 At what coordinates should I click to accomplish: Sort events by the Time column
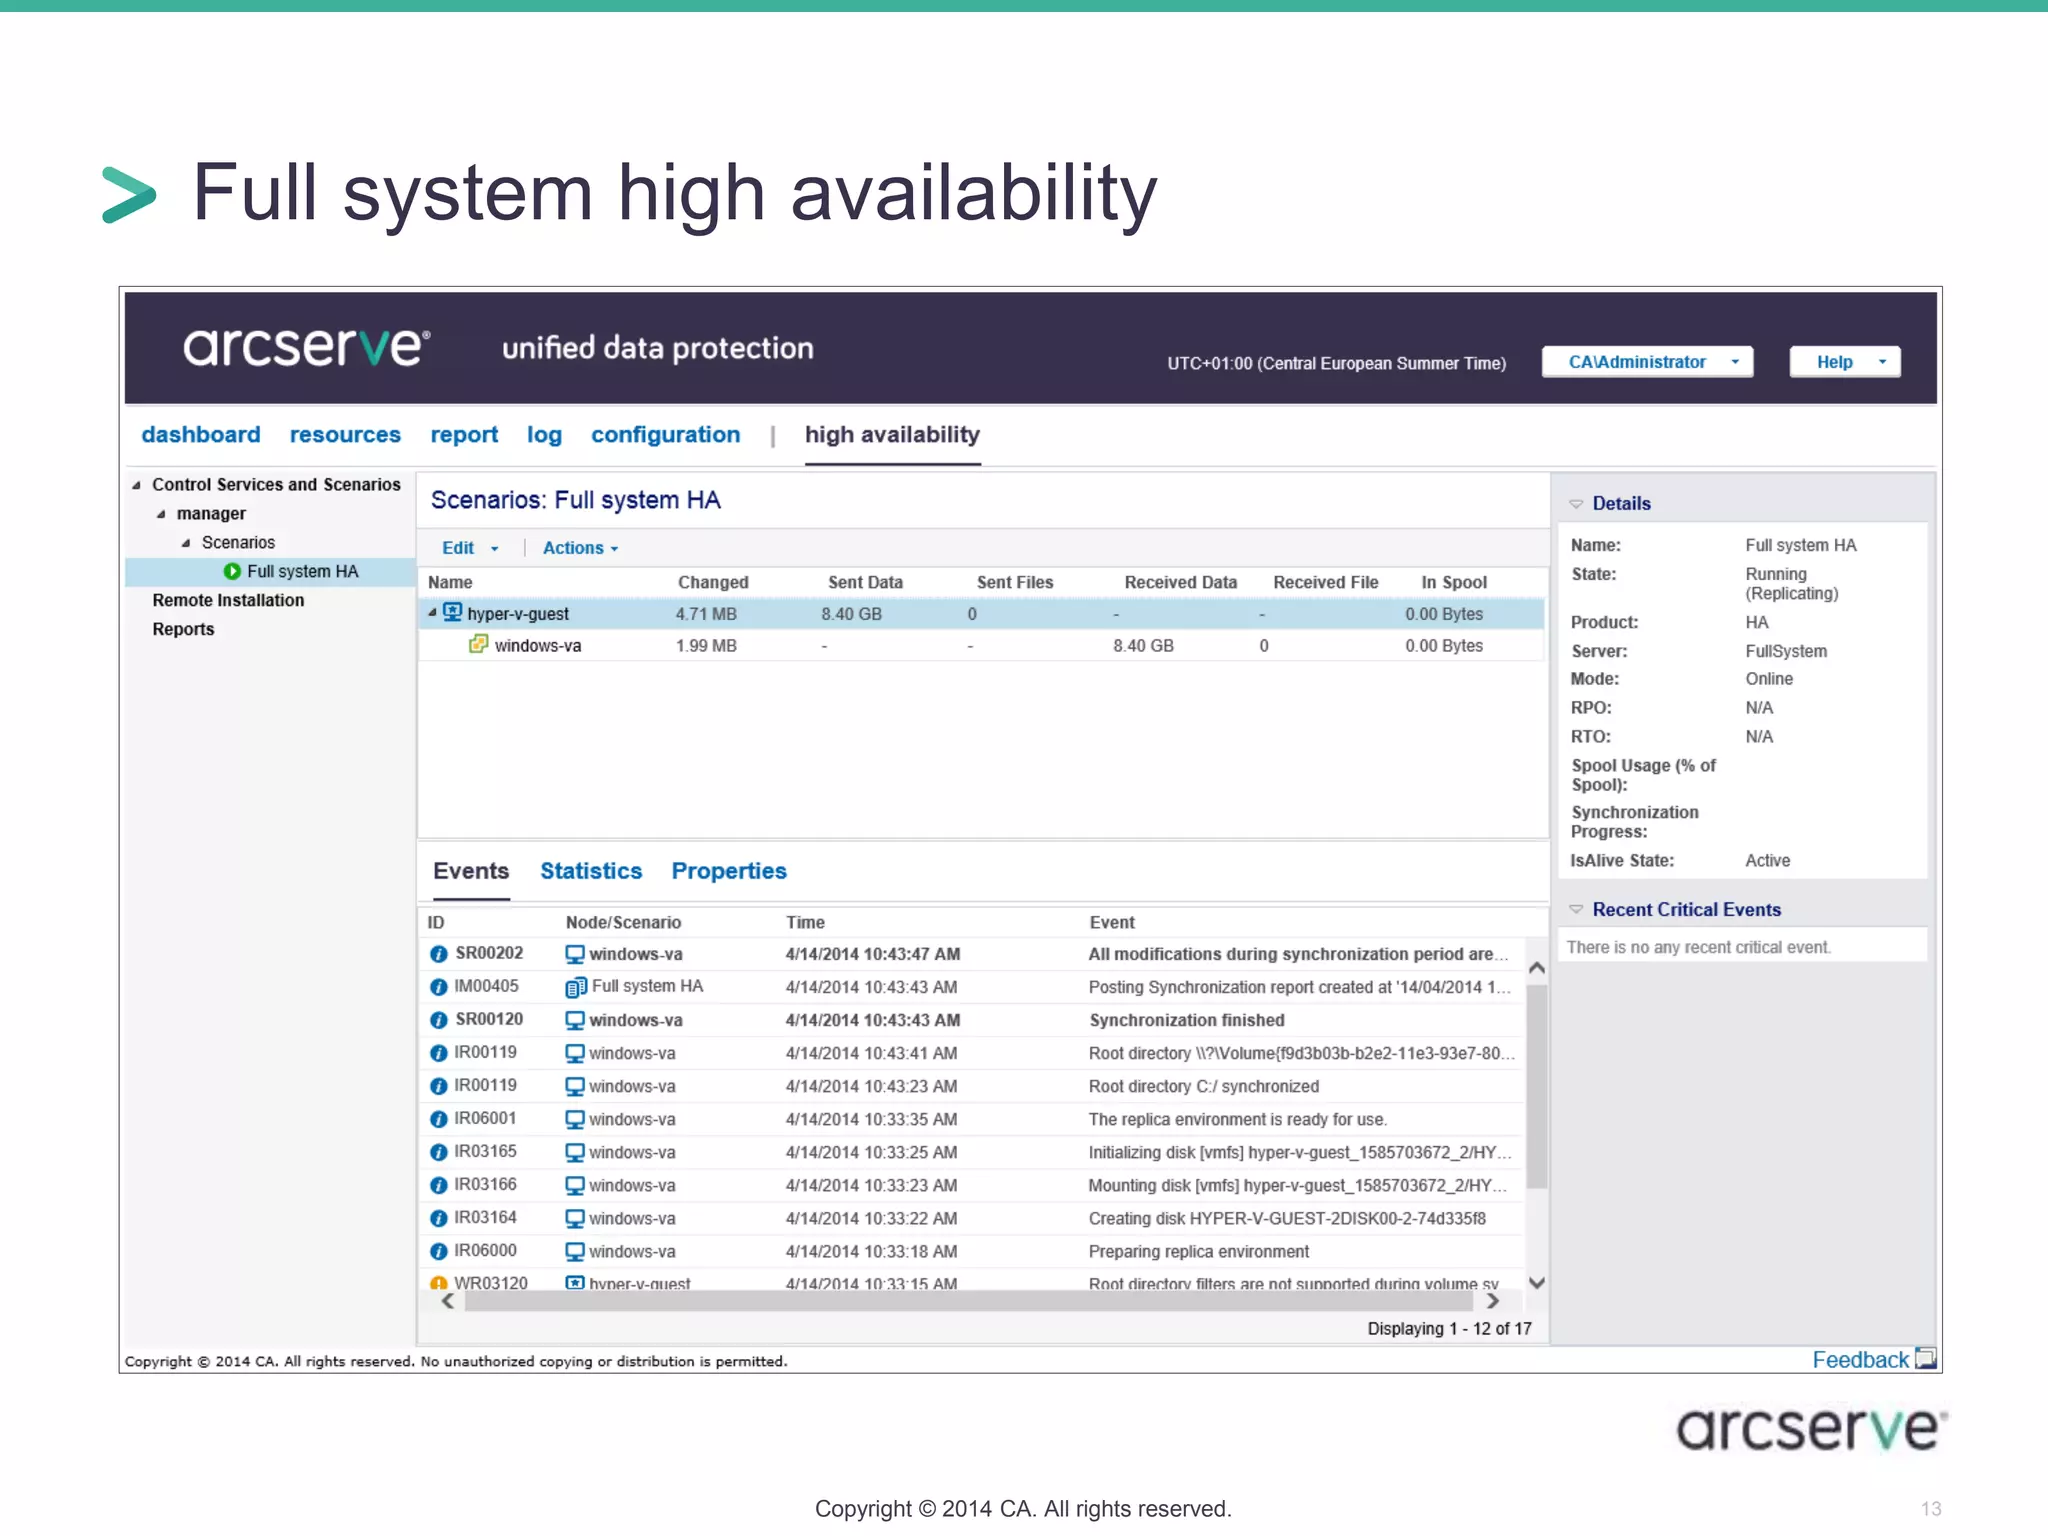(x=805, y=922)
